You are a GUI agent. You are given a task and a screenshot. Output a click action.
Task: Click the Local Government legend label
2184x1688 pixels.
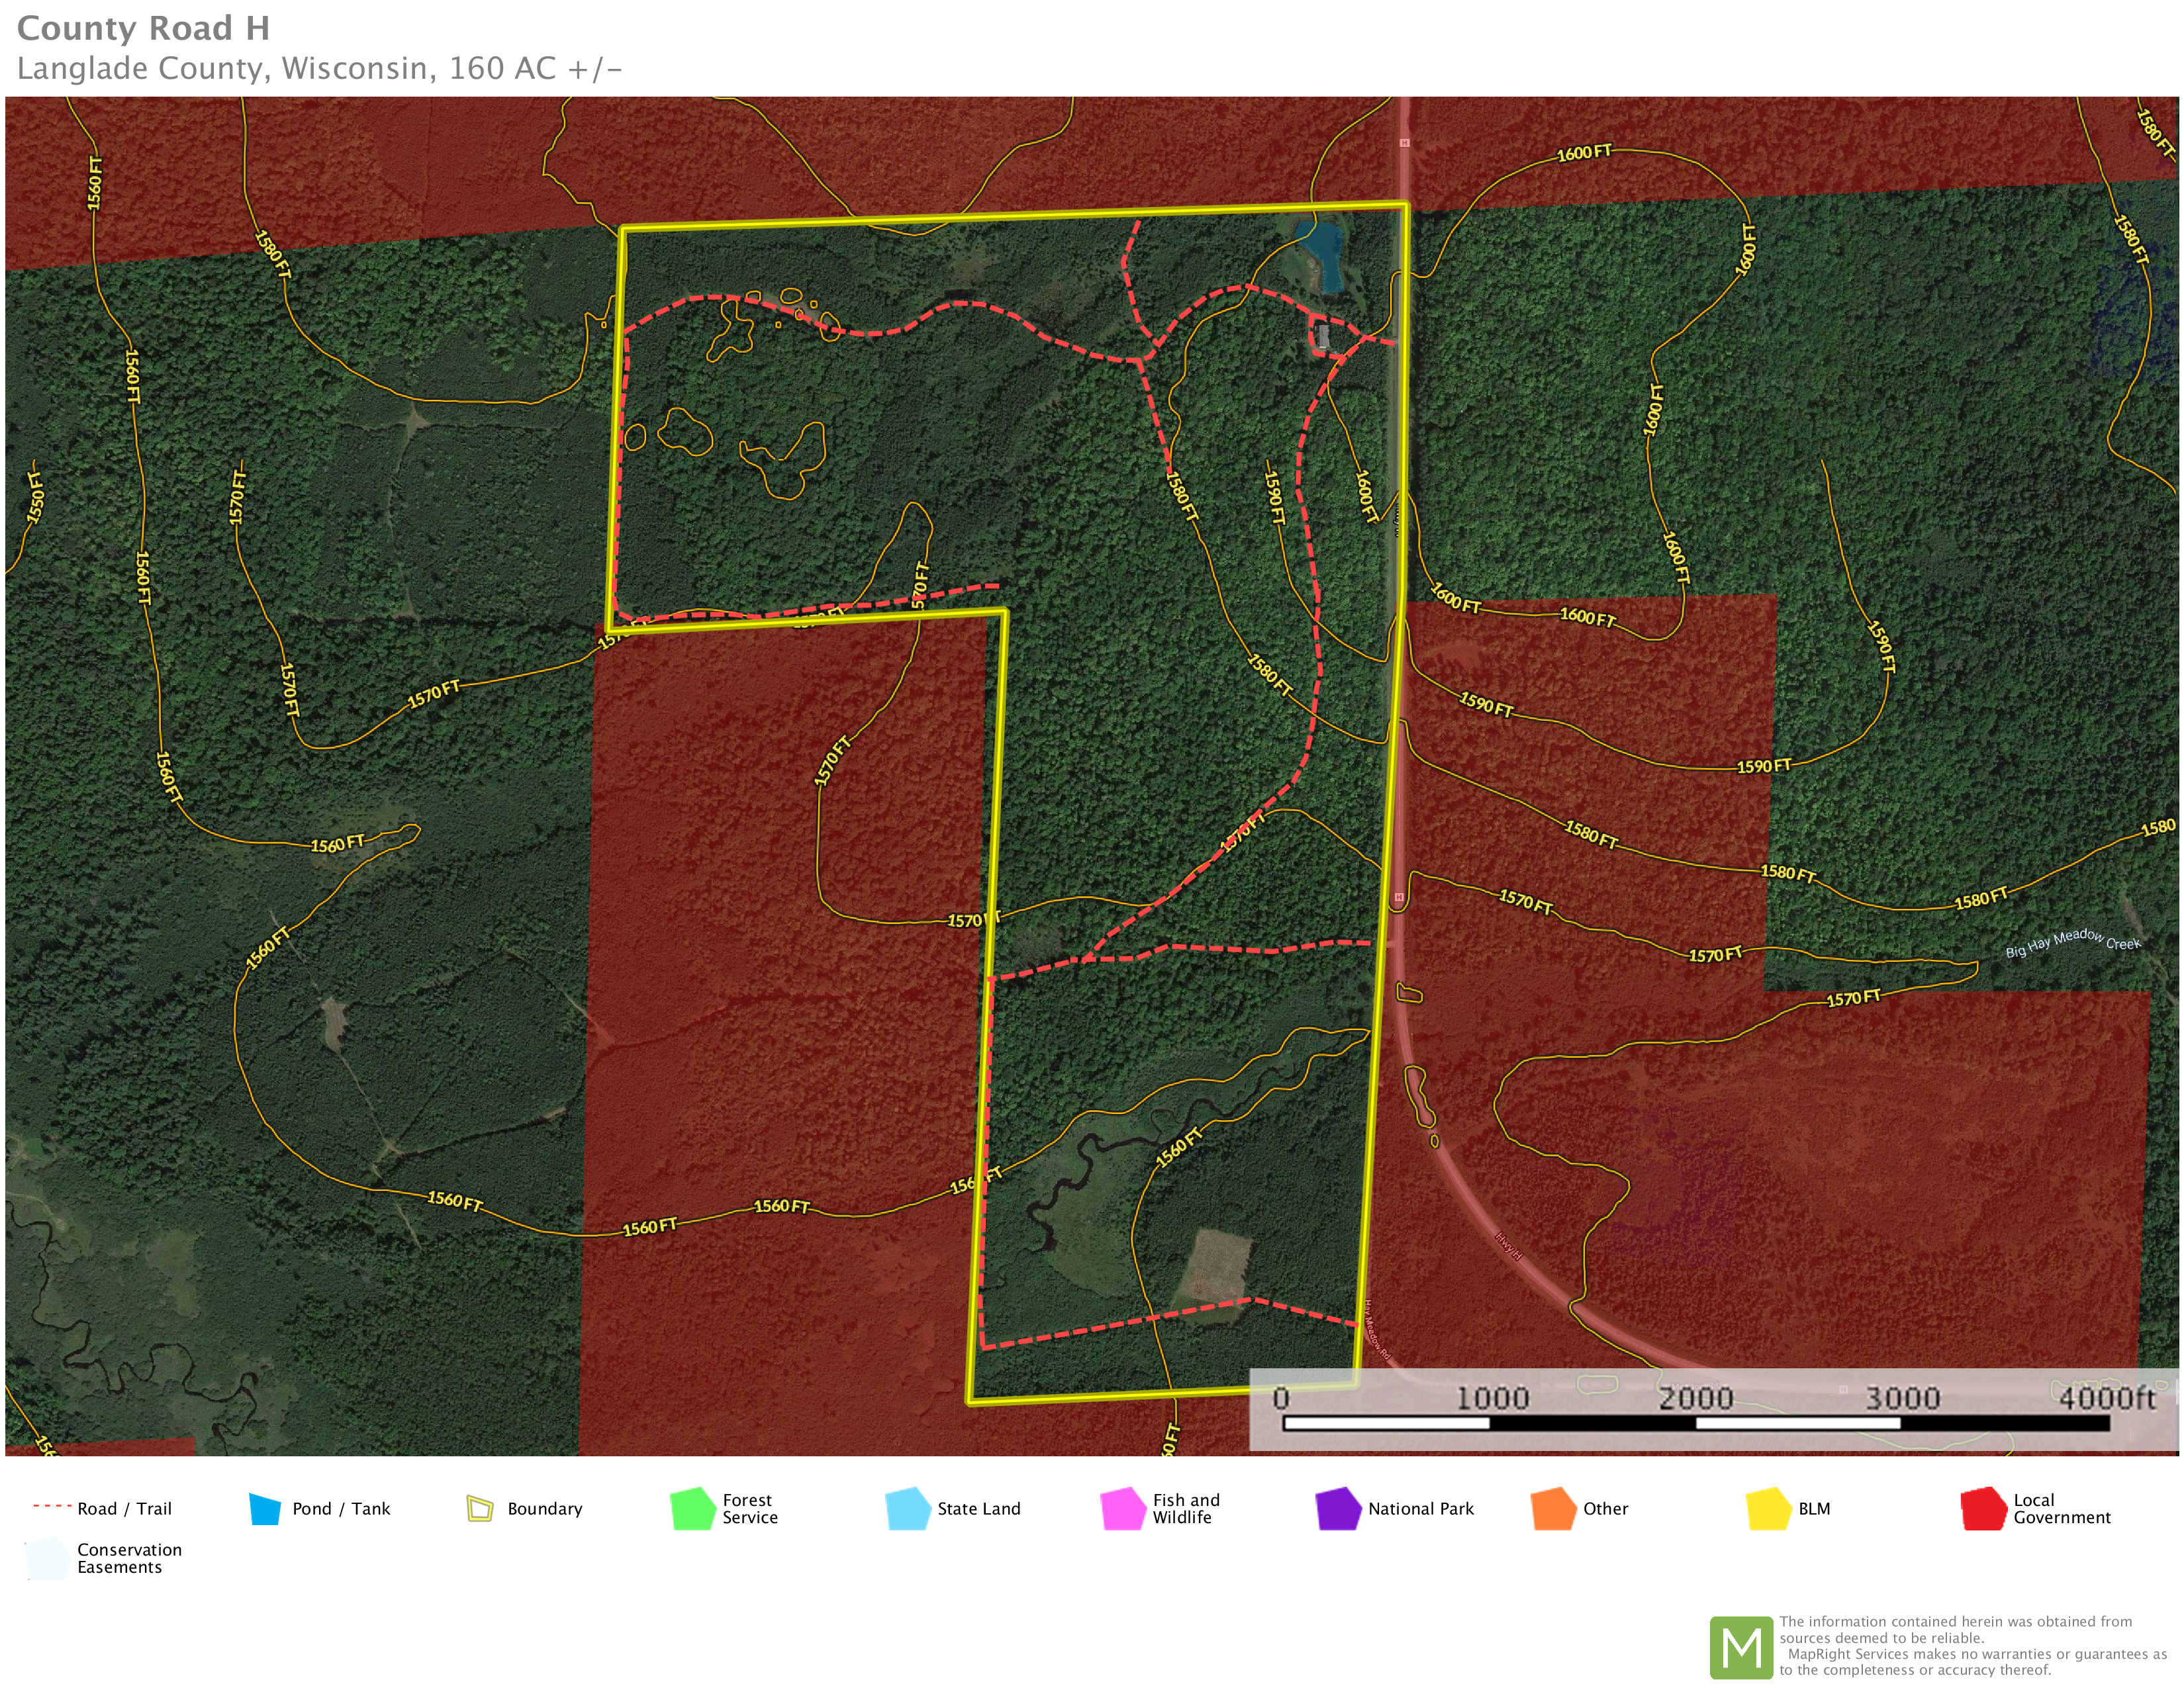coord(2061,1509)
